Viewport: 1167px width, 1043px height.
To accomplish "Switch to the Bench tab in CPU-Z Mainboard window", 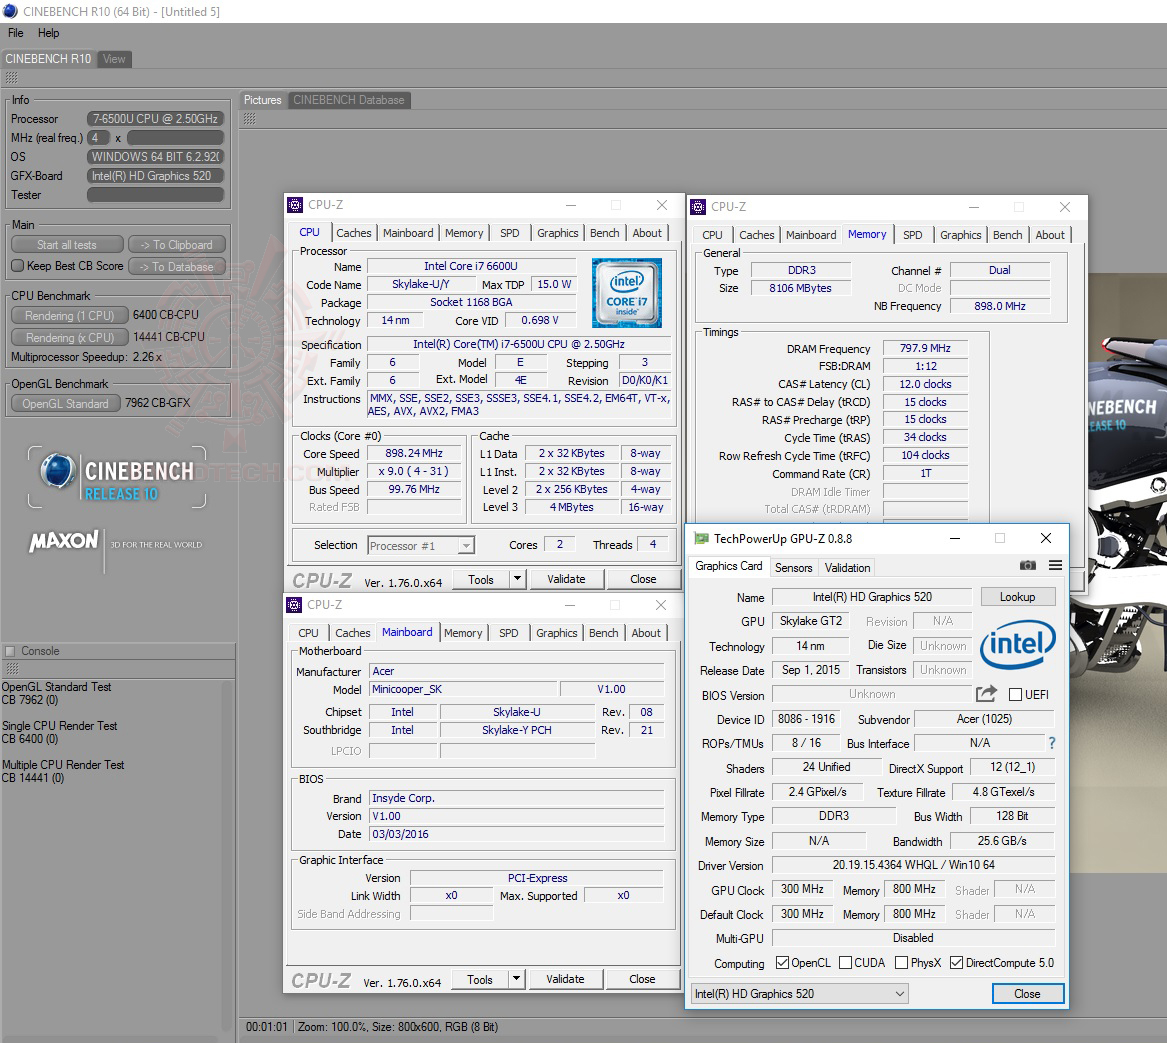I will [x=604, y=633].
